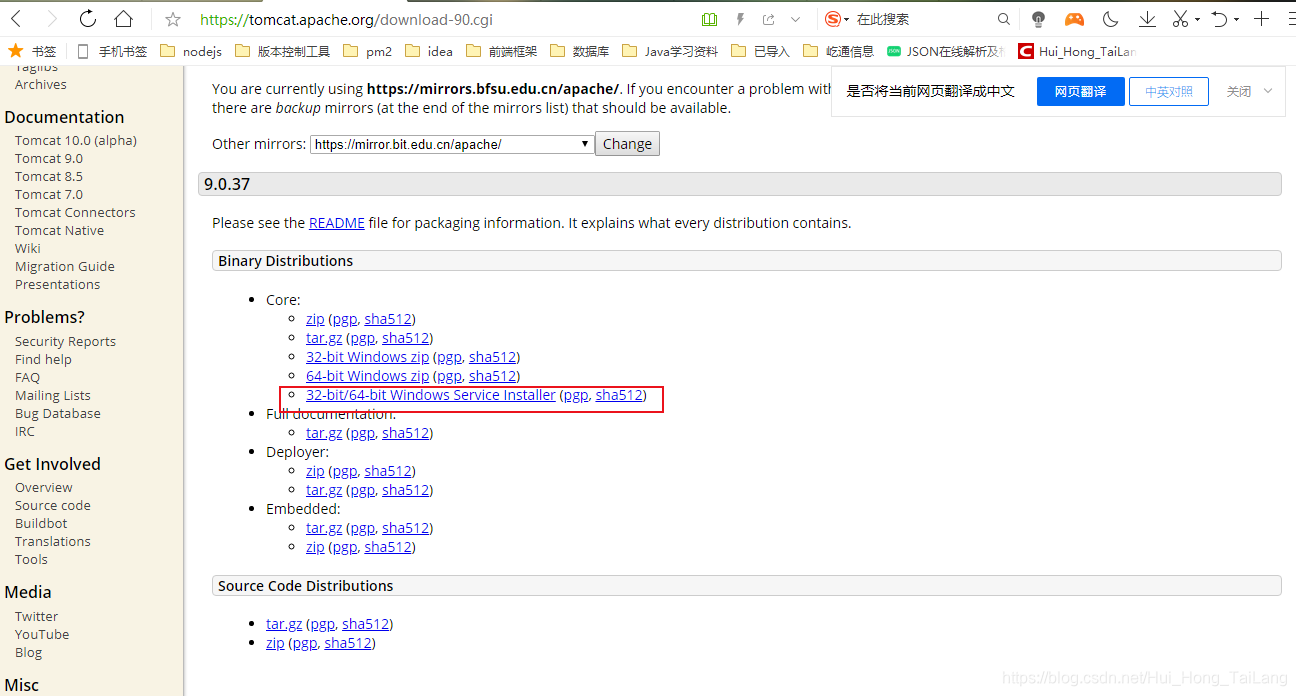Click the address bar URL
Image resolution: width=1296 pixels, height=696 pixels.
point(346,19)
